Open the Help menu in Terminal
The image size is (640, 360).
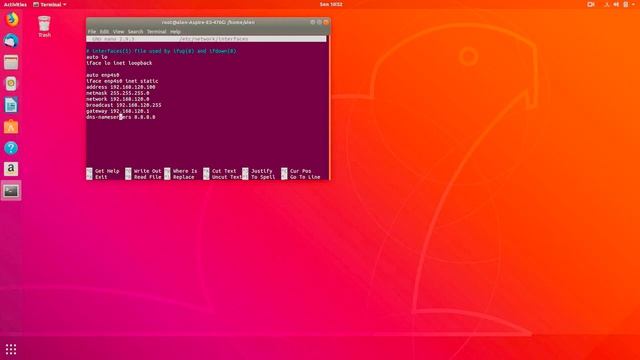point(176,31)
